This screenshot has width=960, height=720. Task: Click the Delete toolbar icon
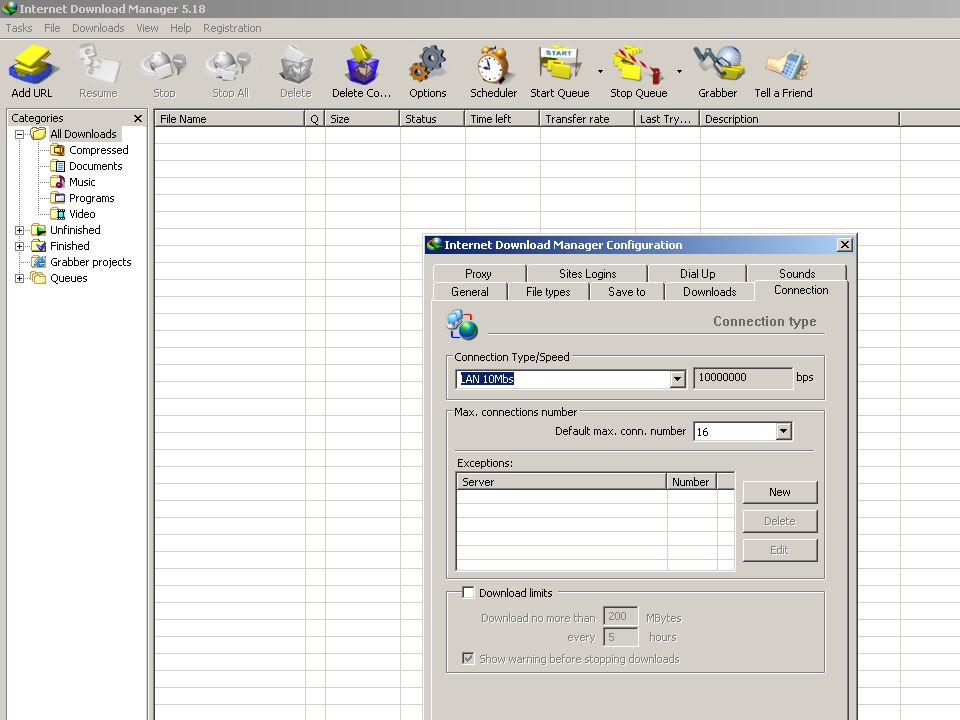pyautogui.click(x=296, y=64)
